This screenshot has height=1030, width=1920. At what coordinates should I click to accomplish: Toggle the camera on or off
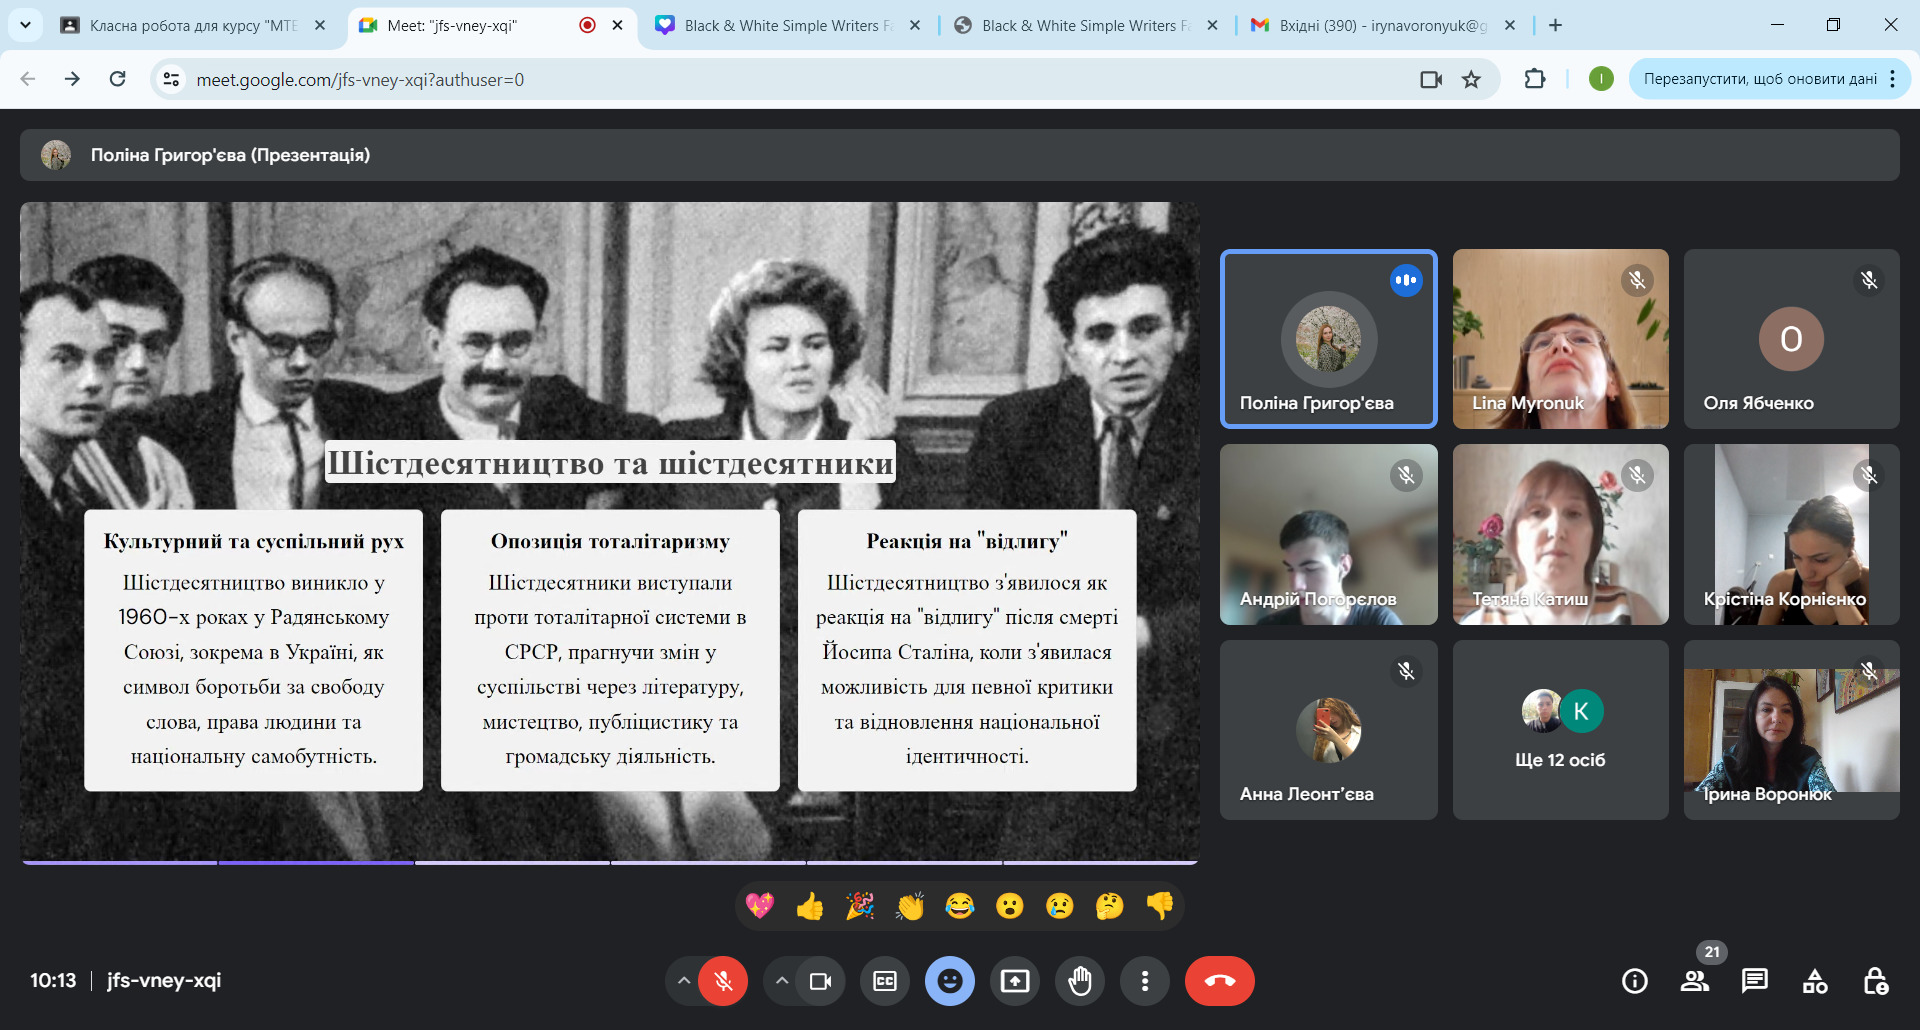pyautogui.click(x=820, y=981)
